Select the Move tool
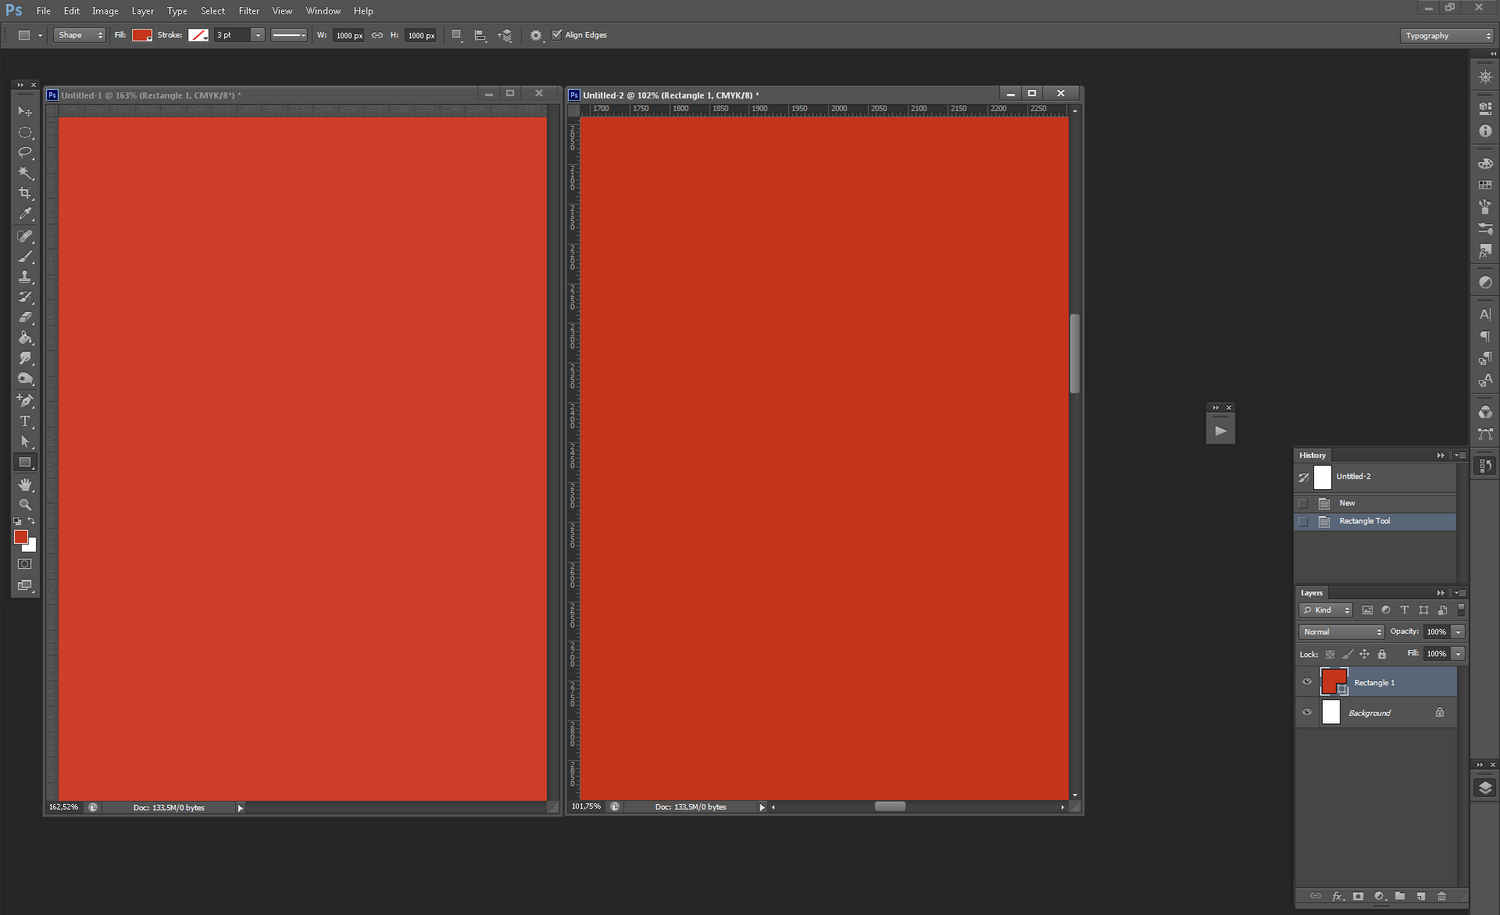This screenshot has width=1500, height=915. [x=25, y=111]
